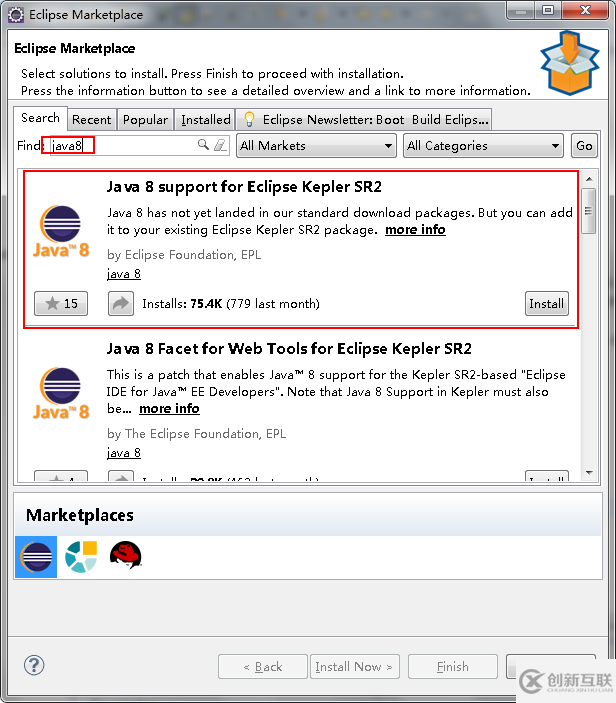This screenshot has width=616, height=703.
Task: Switch to the Installed tab
Action: pyautogui.click(x=206, y=120)
